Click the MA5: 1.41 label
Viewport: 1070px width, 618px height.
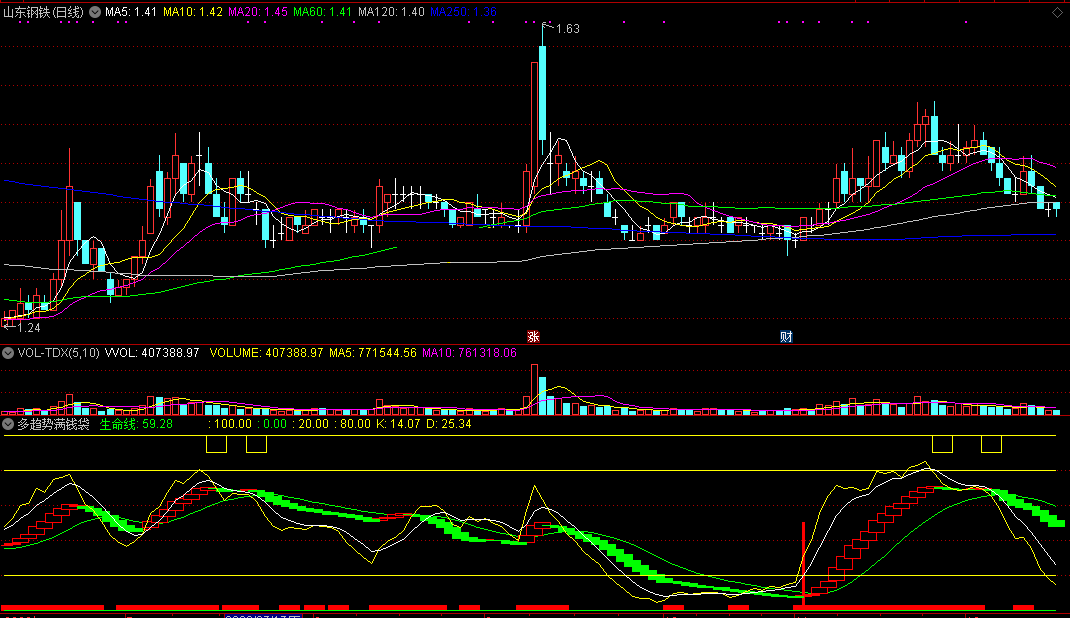(131, 12)
